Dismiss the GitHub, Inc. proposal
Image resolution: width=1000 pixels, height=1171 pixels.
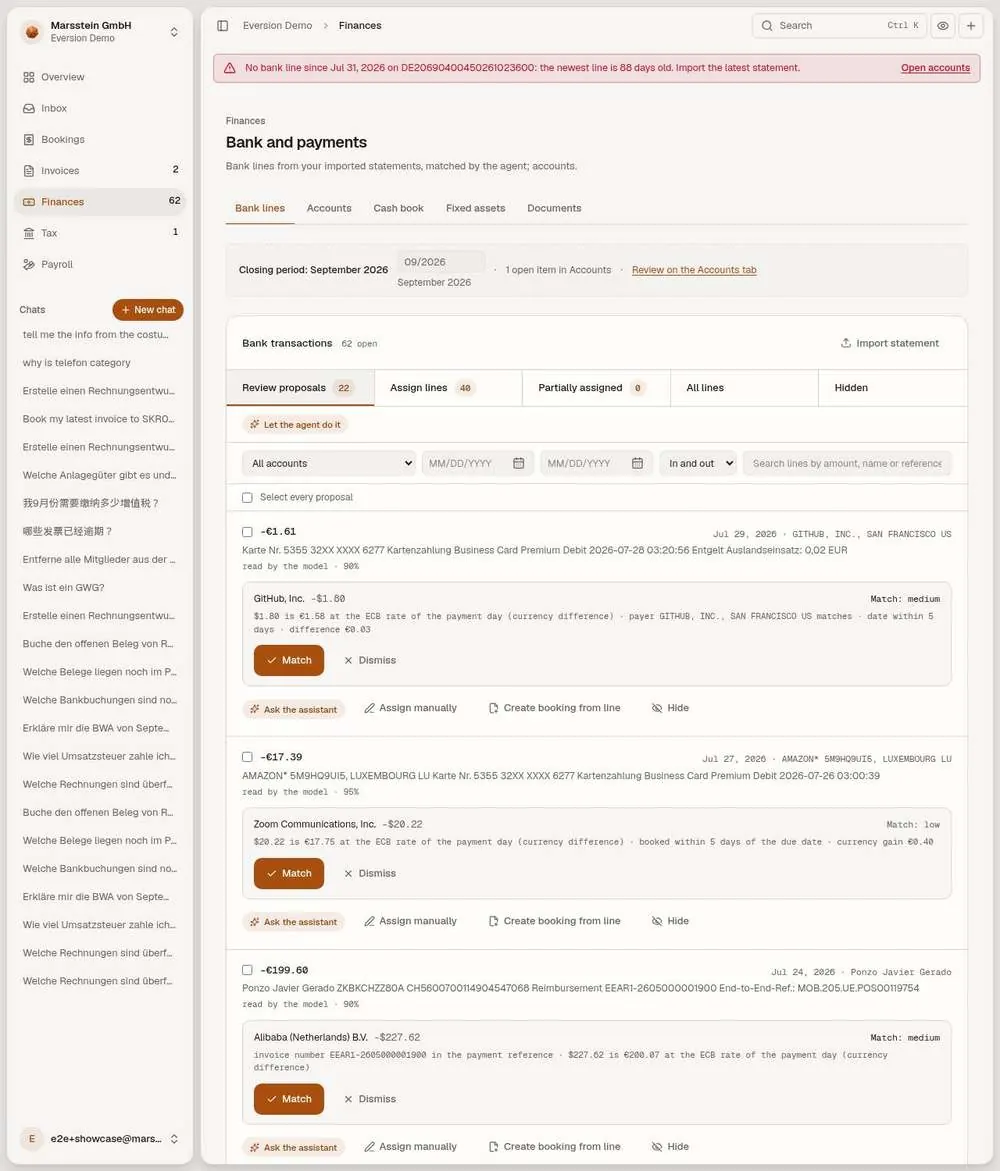pyautogui.click(x=370, y=660)
